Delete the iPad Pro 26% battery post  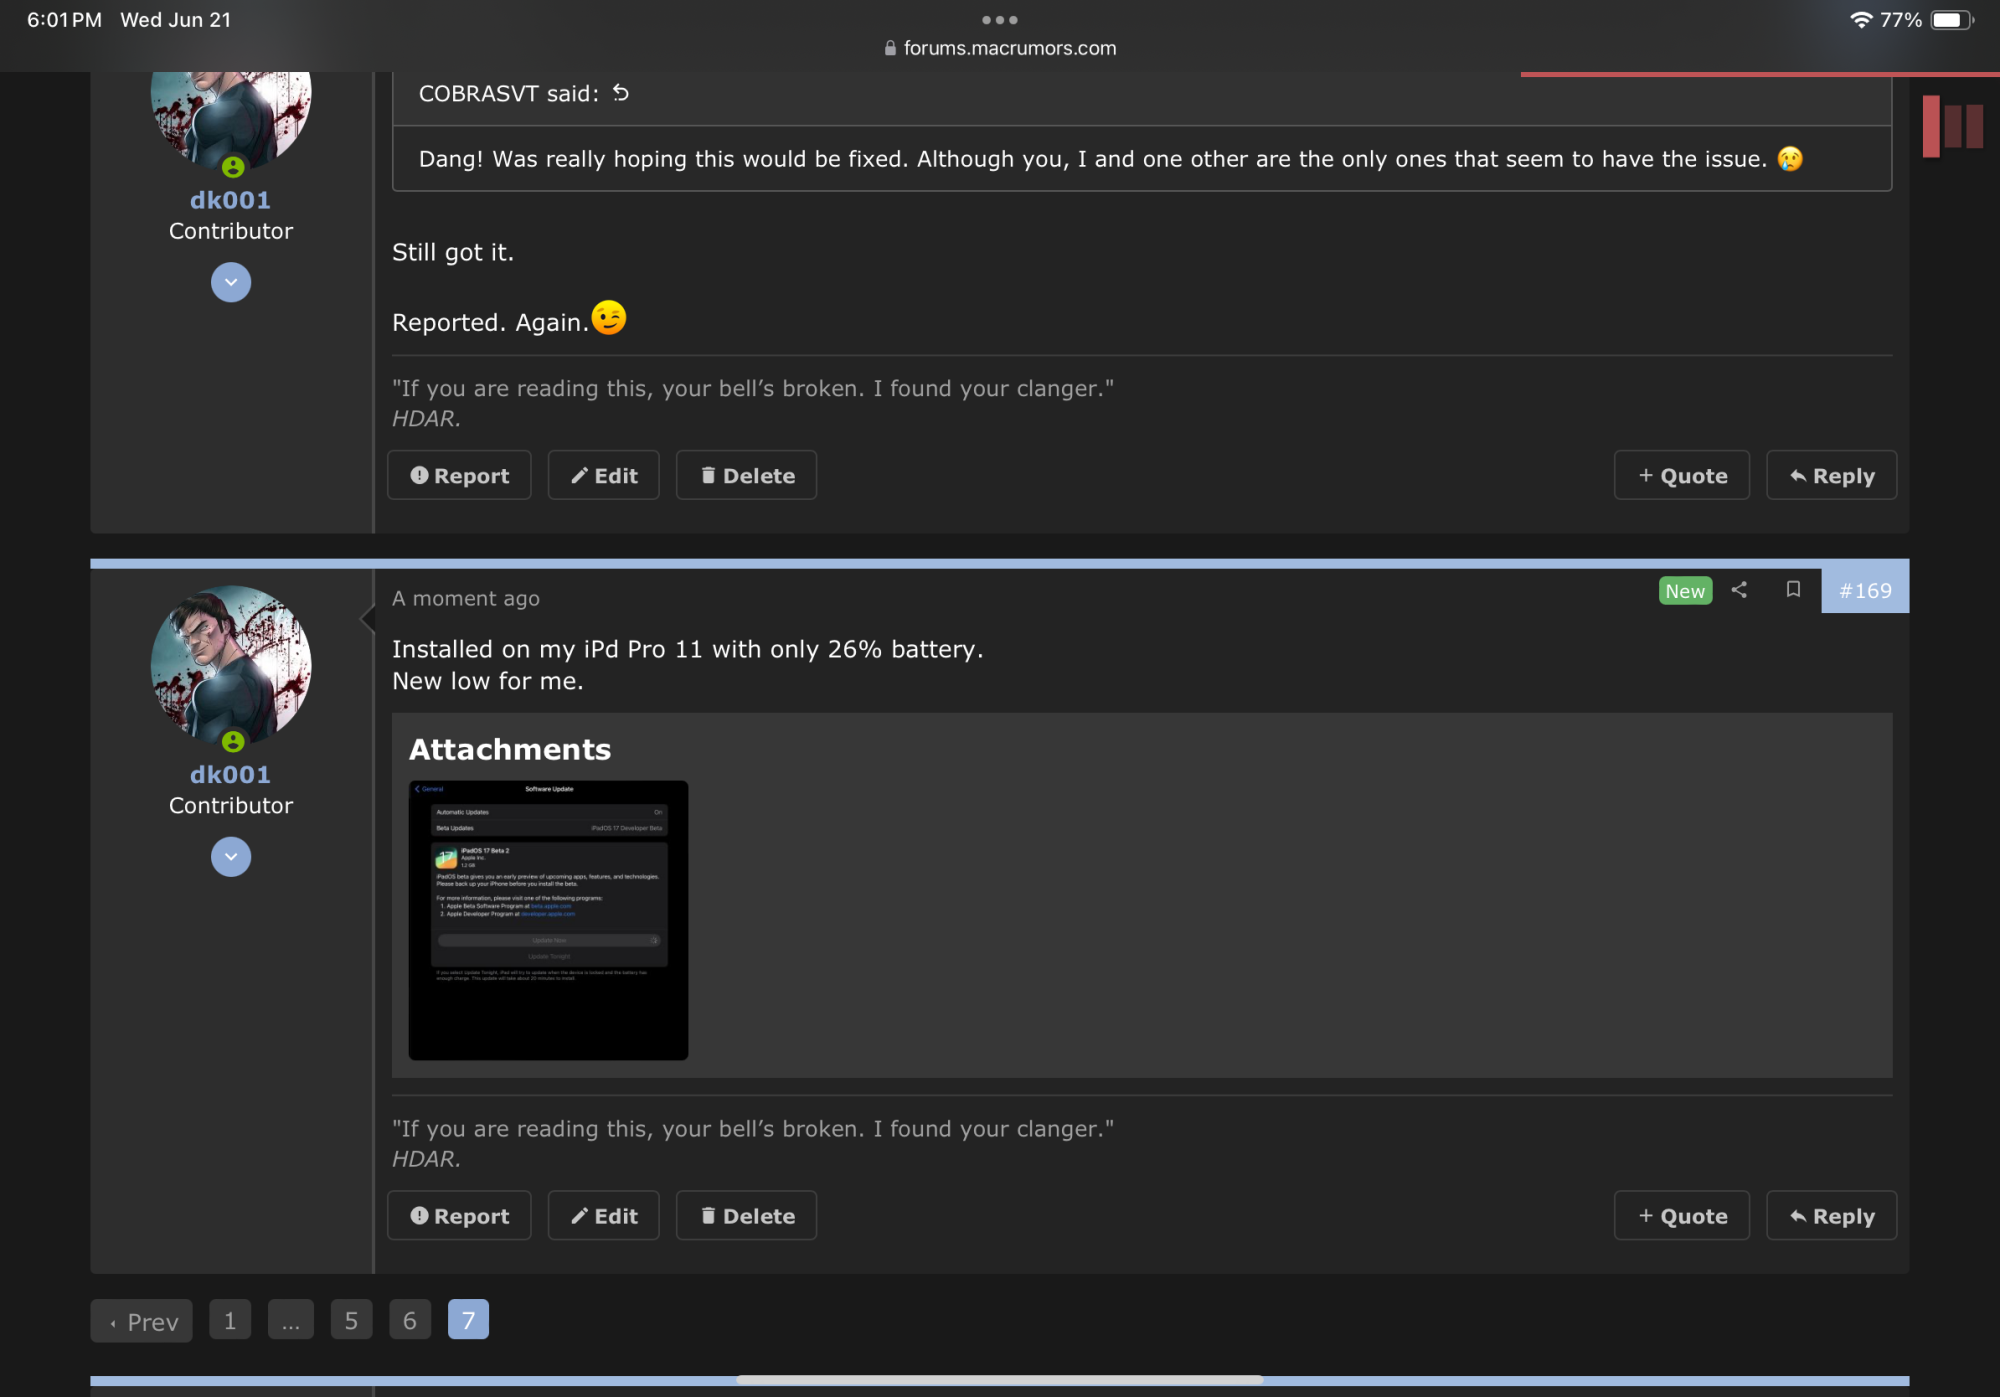point(747,1216)
